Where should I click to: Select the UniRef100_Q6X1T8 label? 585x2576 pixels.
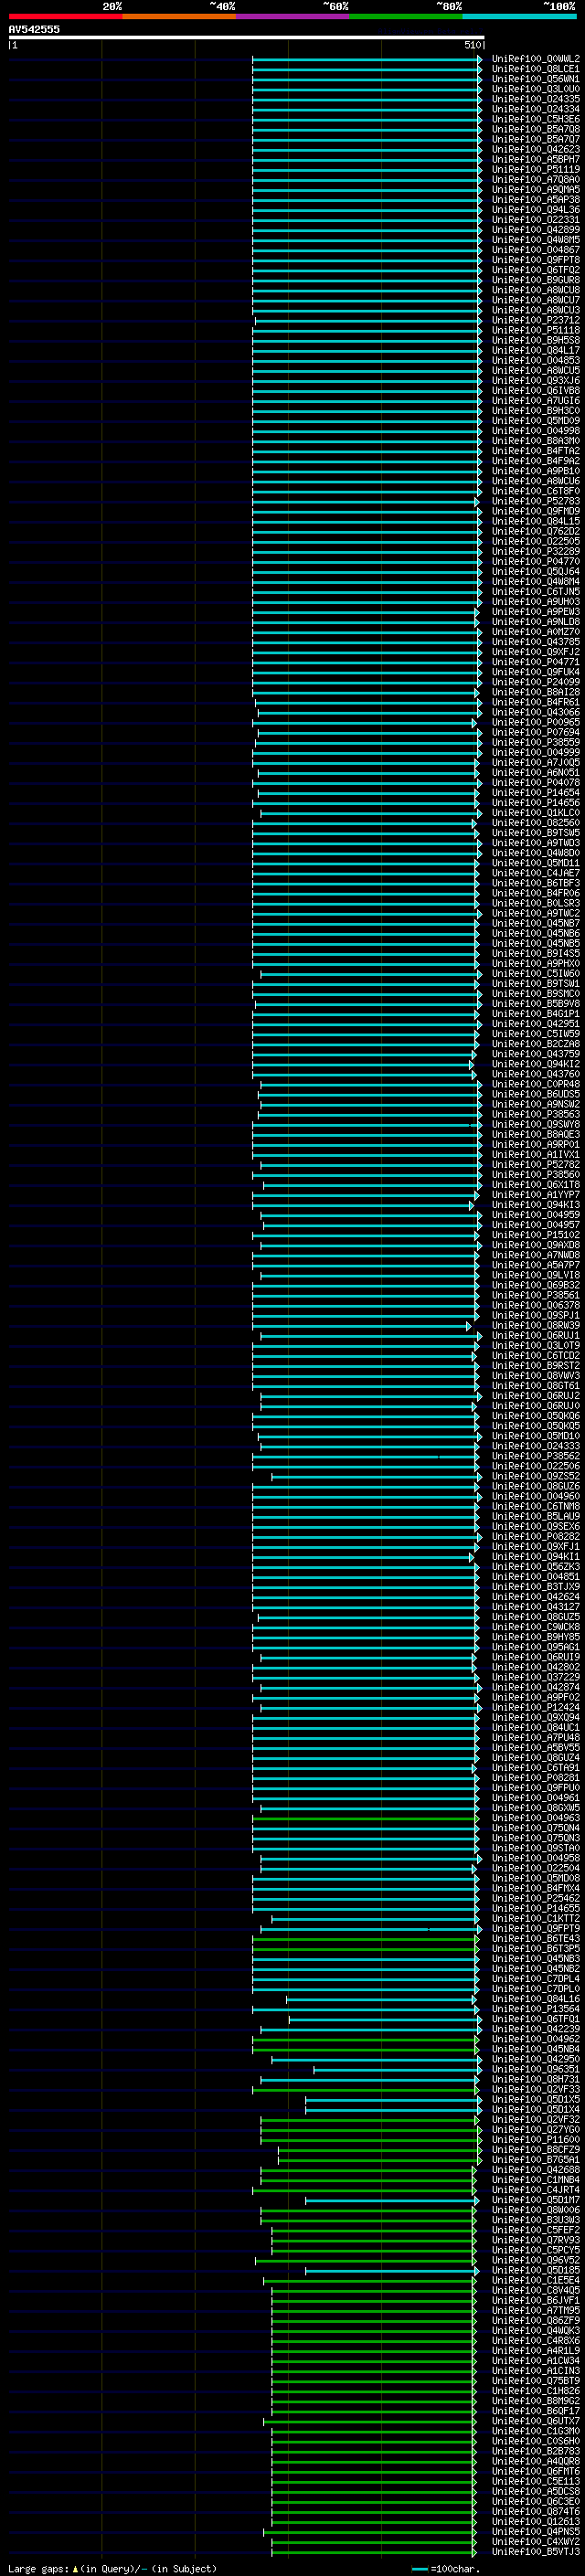point(535,1185)
